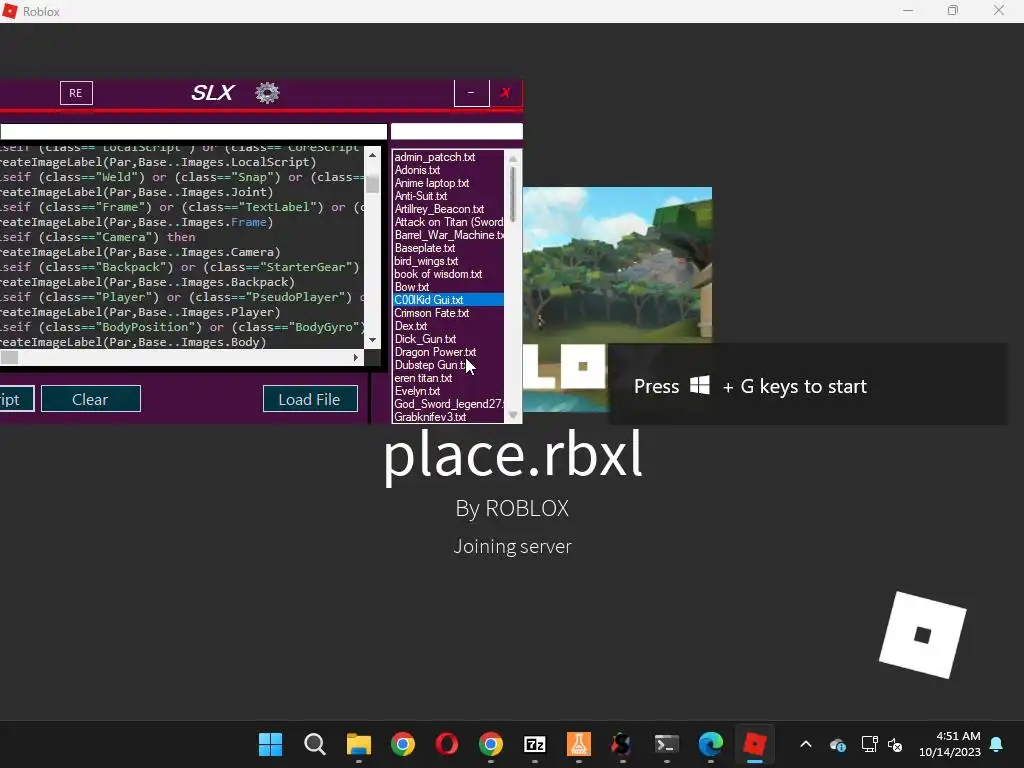Image resolution: width=1024 pixels, height=768 pixels.
Task: Click script list scrollbar down arrow
Action: pos(513,415)
